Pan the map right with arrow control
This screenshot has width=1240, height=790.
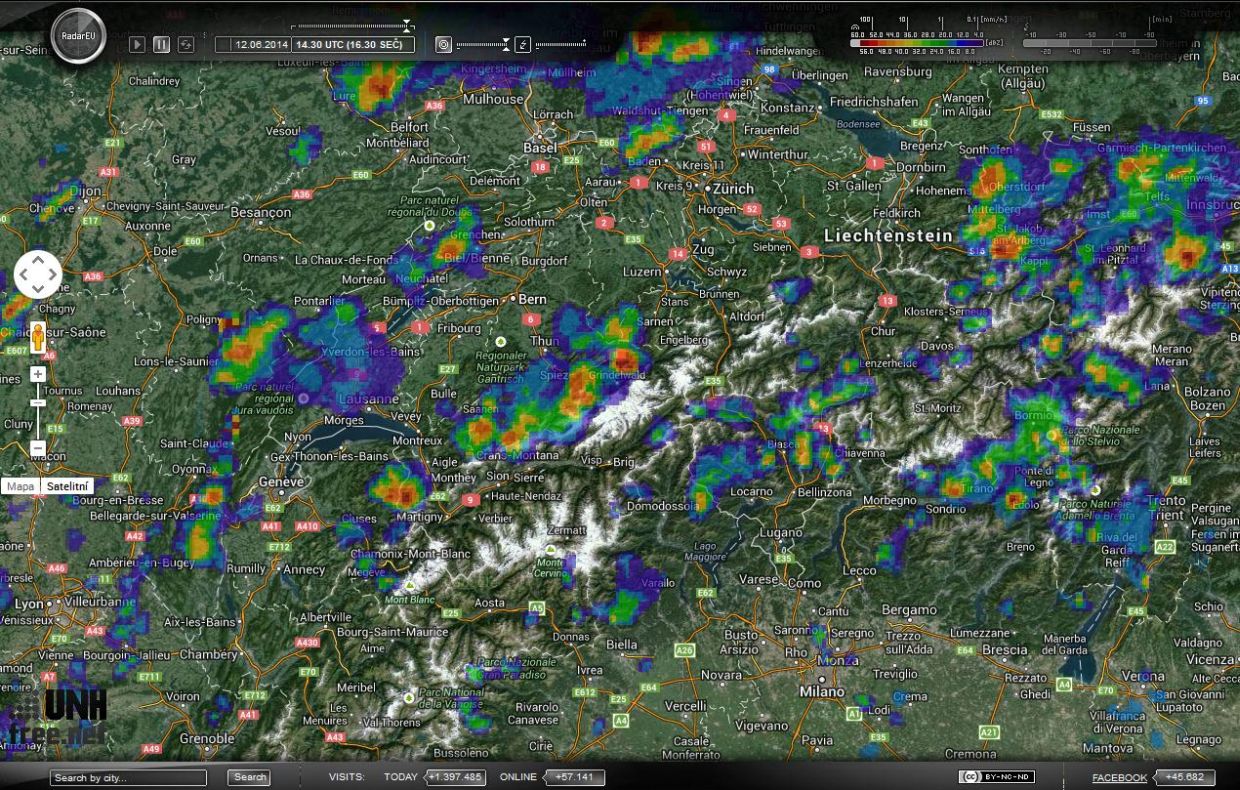tap(52, 275)
